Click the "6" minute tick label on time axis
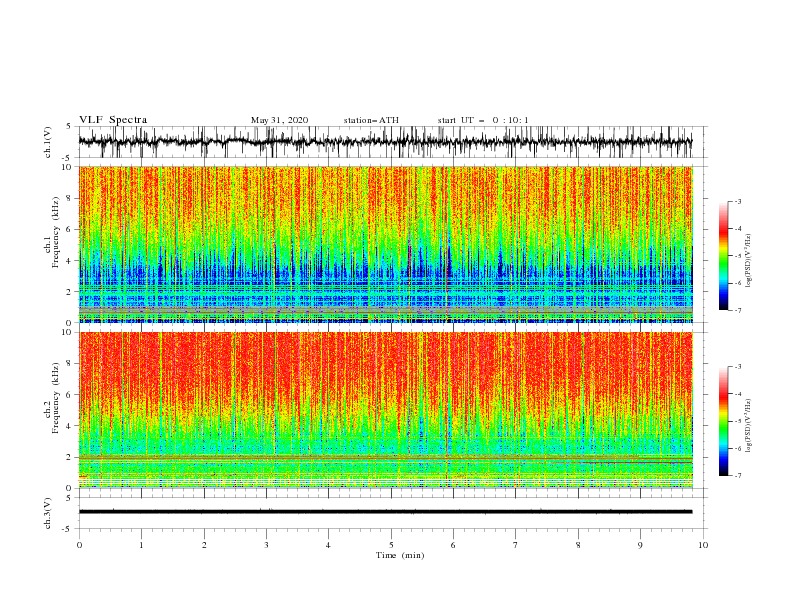792x612 pixels. [453, 545]
